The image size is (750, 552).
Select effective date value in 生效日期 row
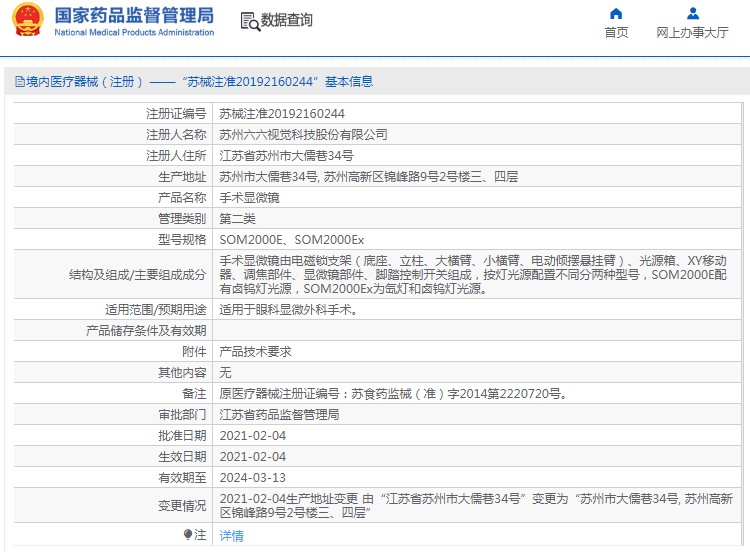pyautogui.click(x=253, y=457)
